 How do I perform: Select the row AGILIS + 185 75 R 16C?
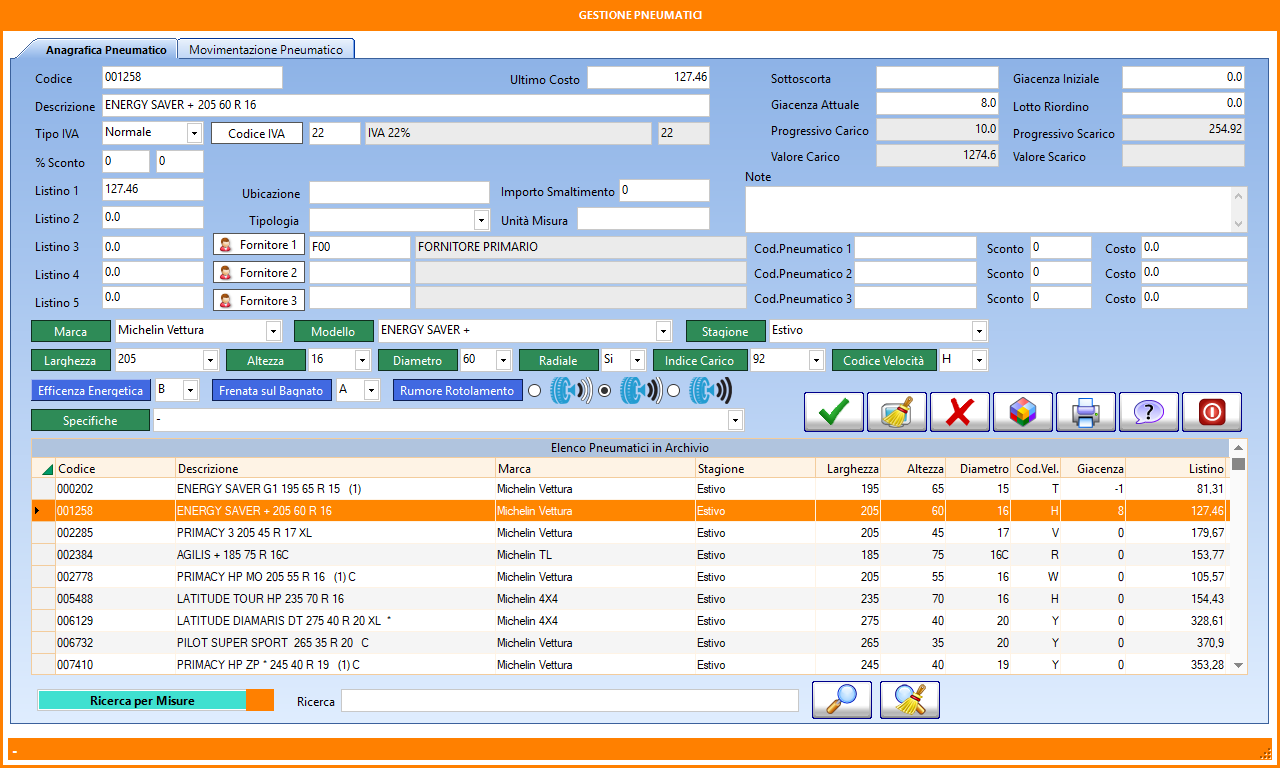pyautogui.click(x=630, y=555)
